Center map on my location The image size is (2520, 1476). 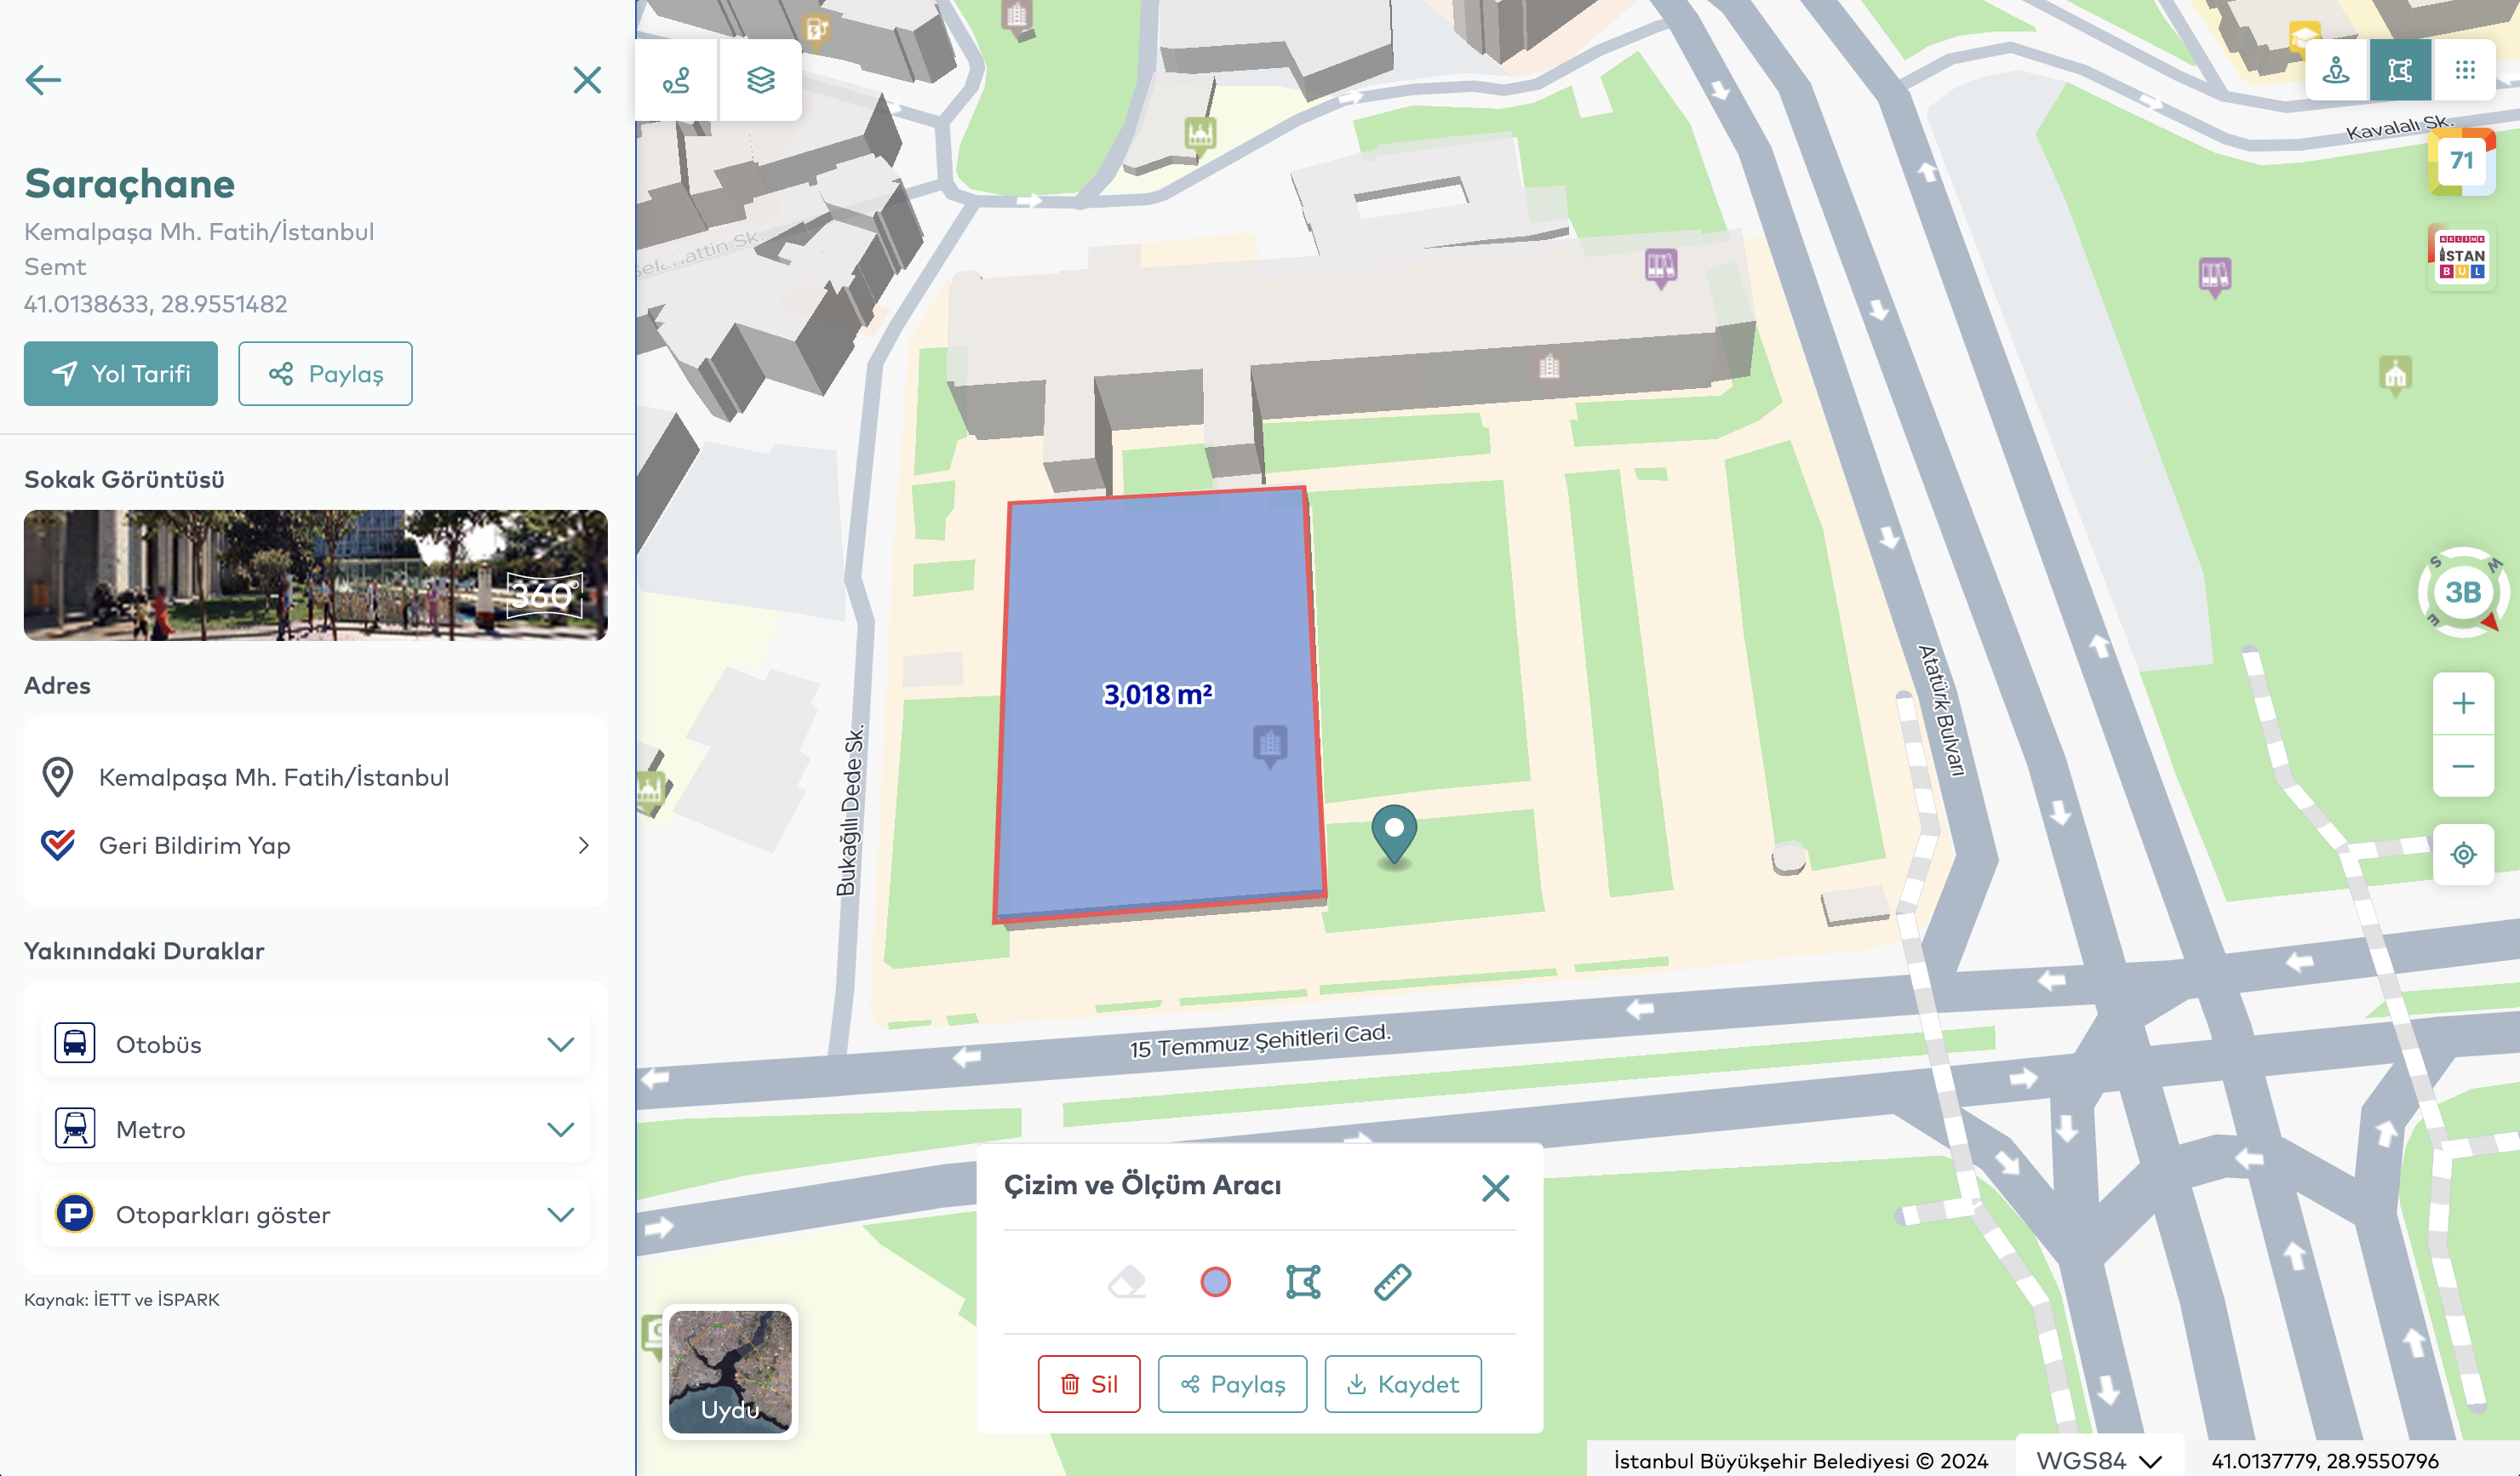pyautogui.click(x=2463, y=854)
